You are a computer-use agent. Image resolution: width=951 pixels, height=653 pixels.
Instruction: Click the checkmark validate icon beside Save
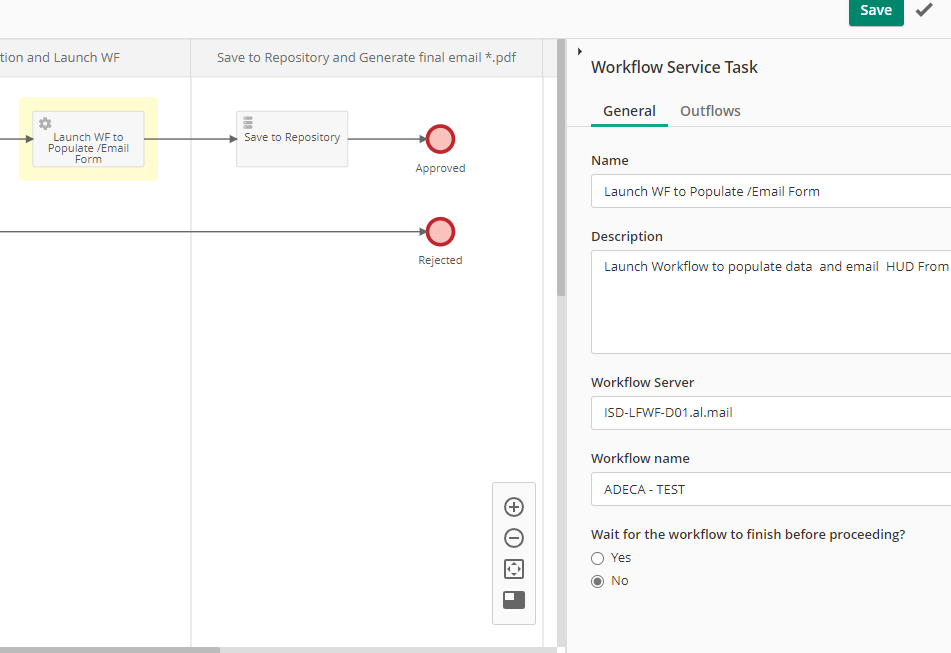click(924, 10)
